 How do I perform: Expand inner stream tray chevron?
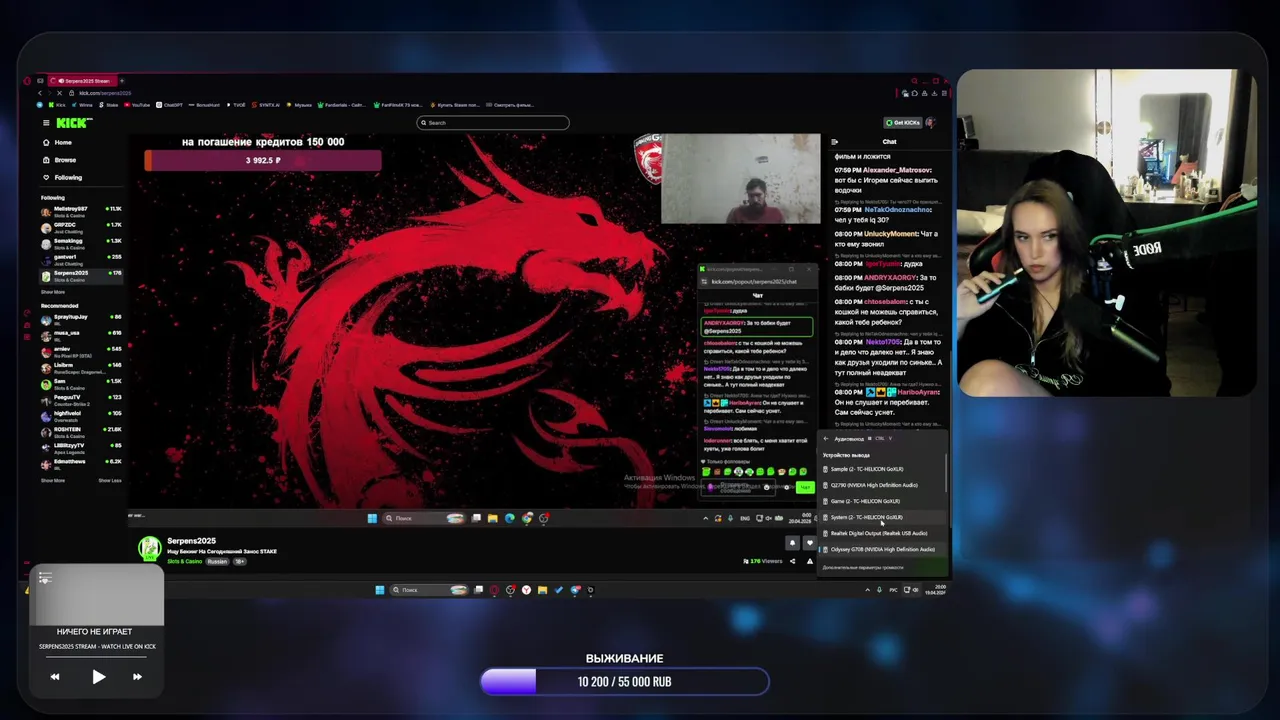tap(706, 518)
